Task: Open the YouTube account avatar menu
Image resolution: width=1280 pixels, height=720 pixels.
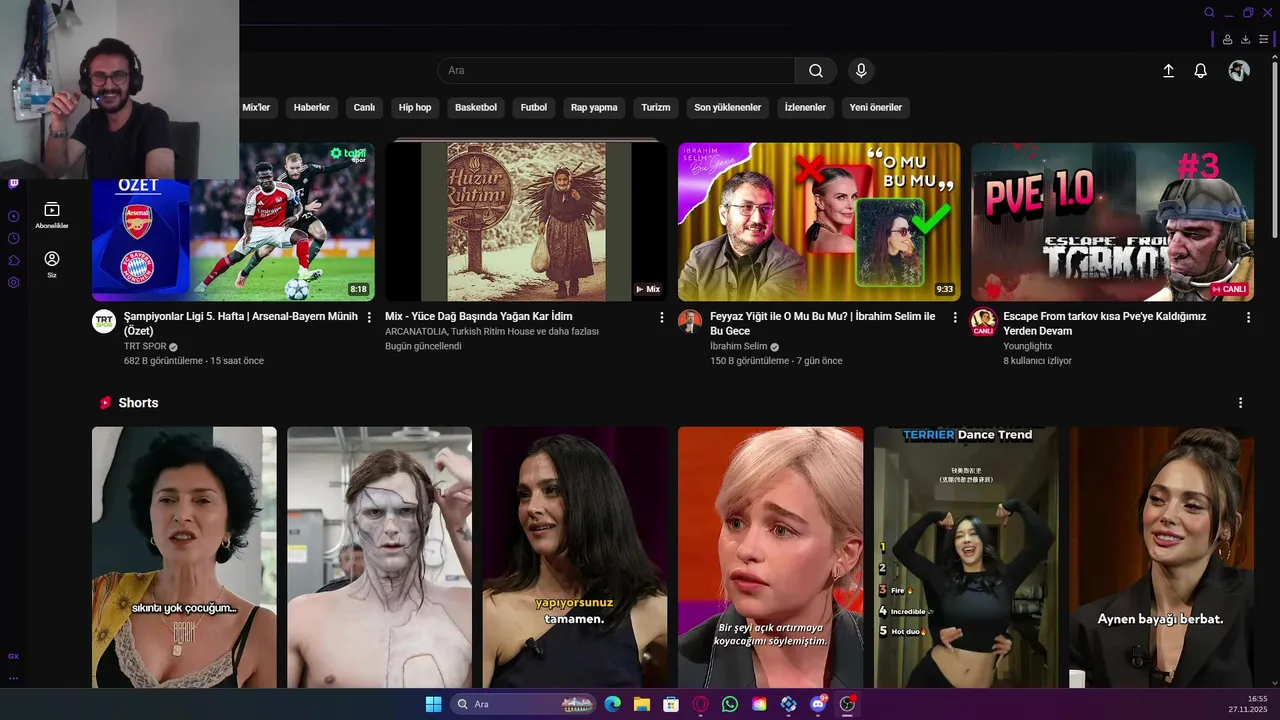Action: (1239, 71)
